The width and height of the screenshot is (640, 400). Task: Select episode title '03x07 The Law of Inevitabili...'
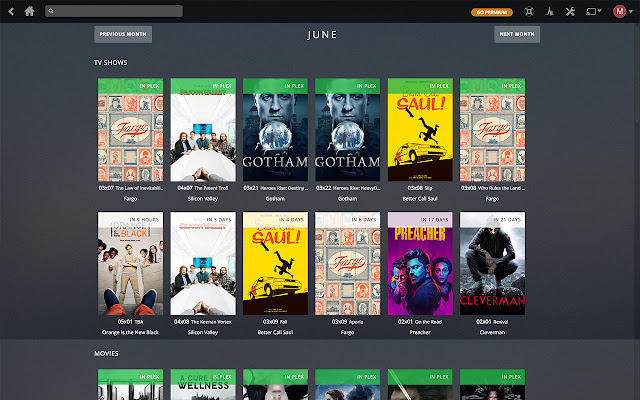[131, 188]
